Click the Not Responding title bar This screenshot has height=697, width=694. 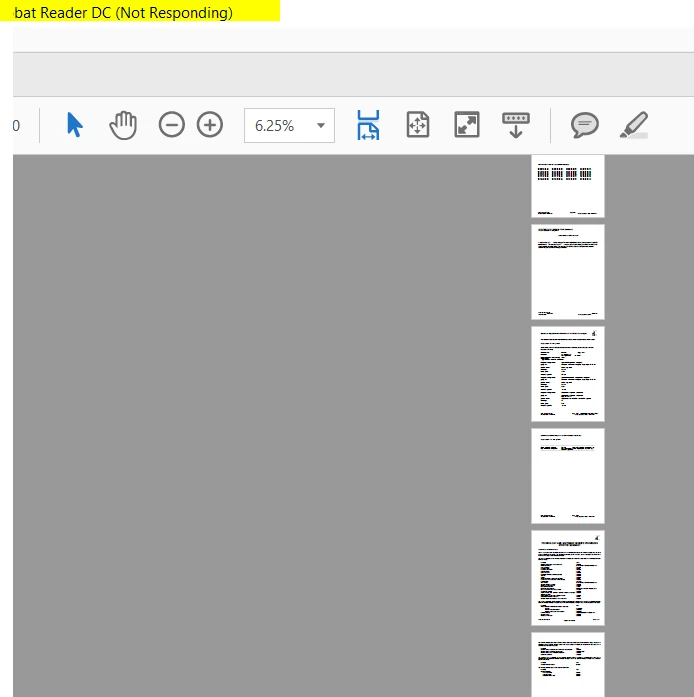click(x=140, y=11)
